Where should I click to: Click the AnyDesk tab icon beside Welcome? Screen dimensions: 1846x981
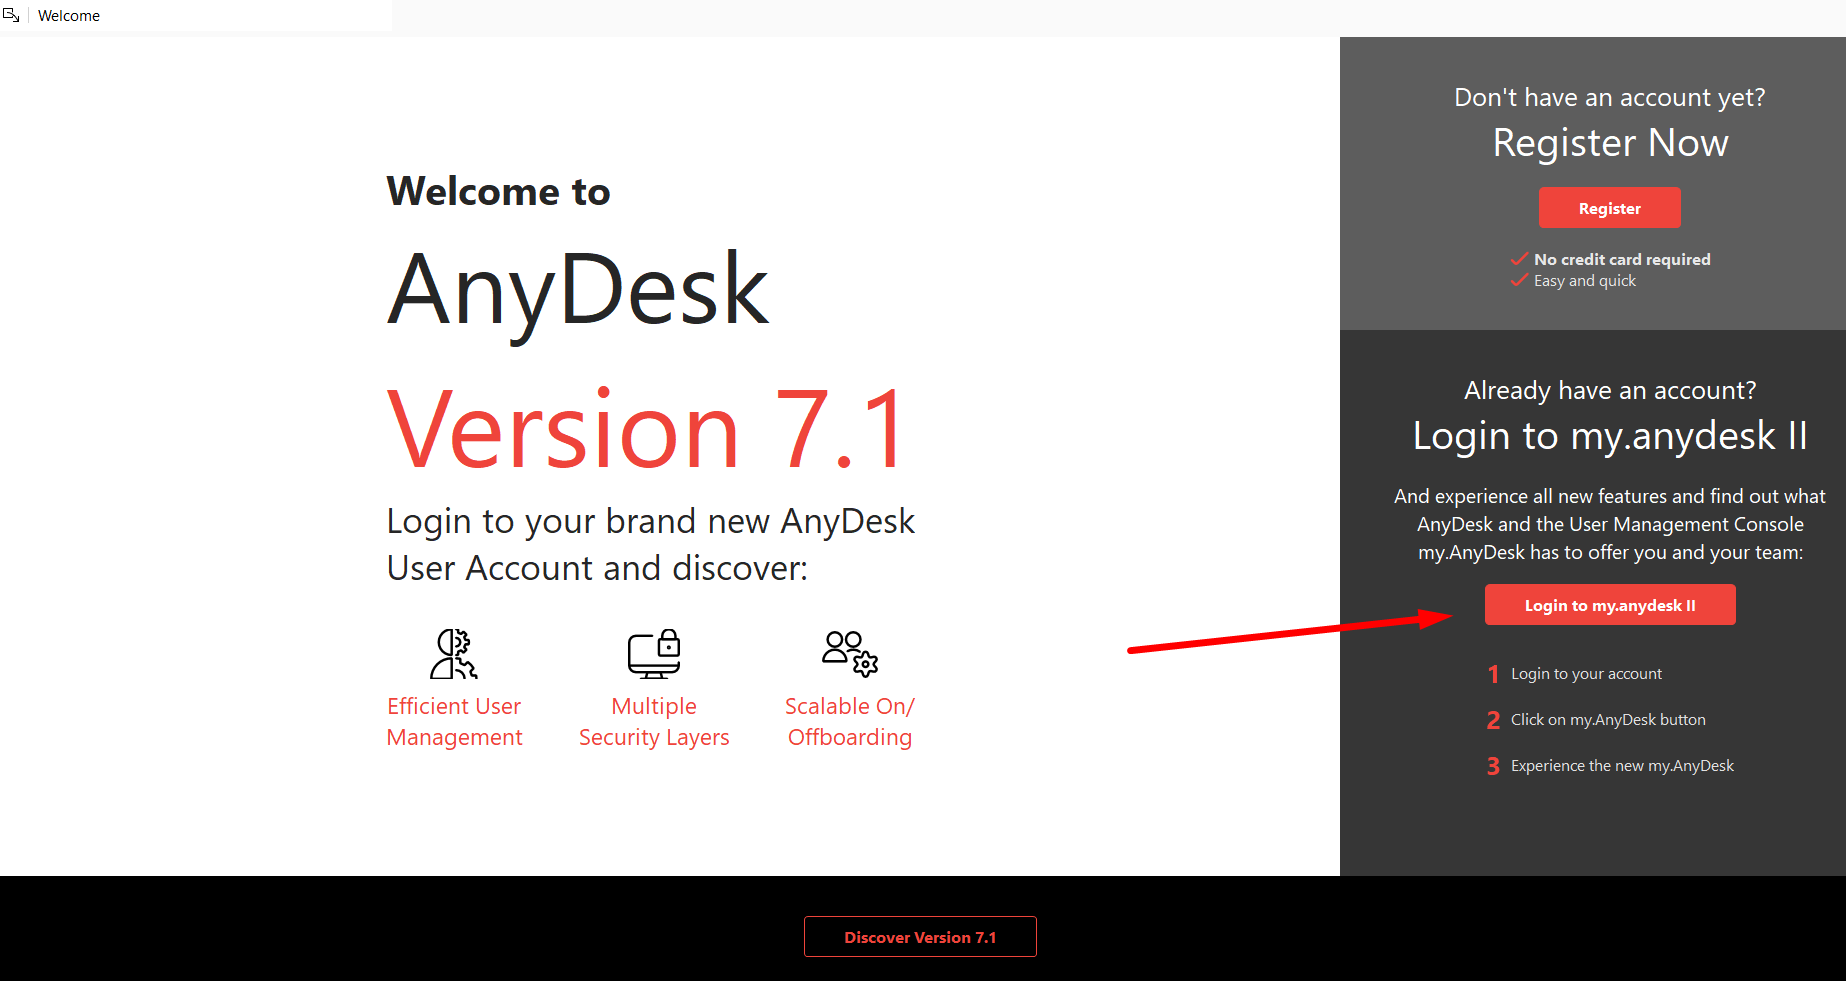point(12,15)
